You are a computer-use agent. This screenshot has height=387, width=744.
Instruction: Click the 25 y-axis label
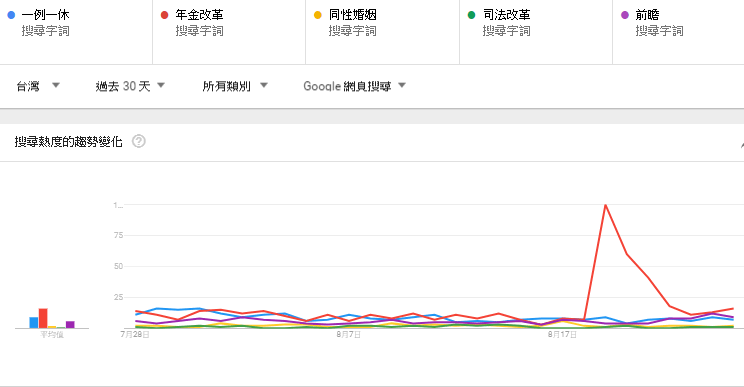(118, 297)
